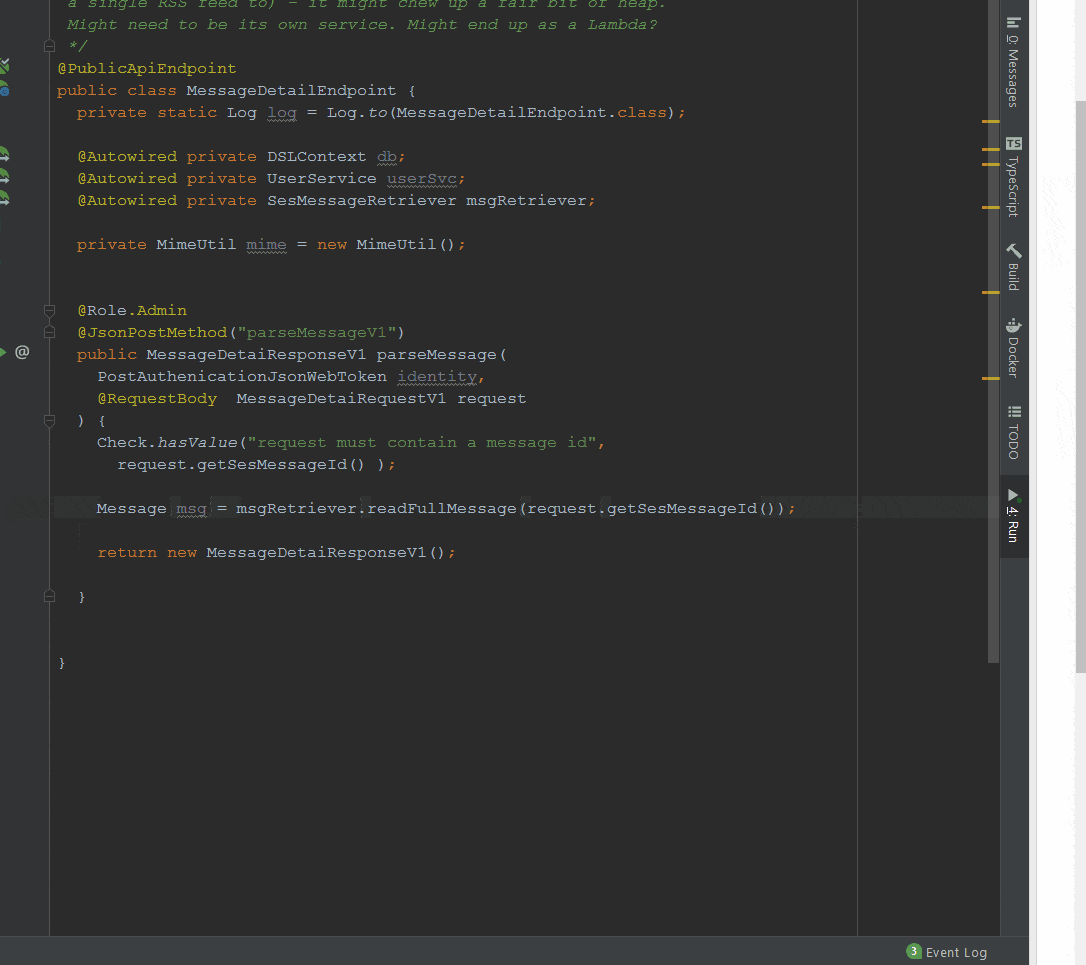Click the hasValue method call
Image resolution: width=1086 pixels, height=965 pixels.
click(197, 443)
